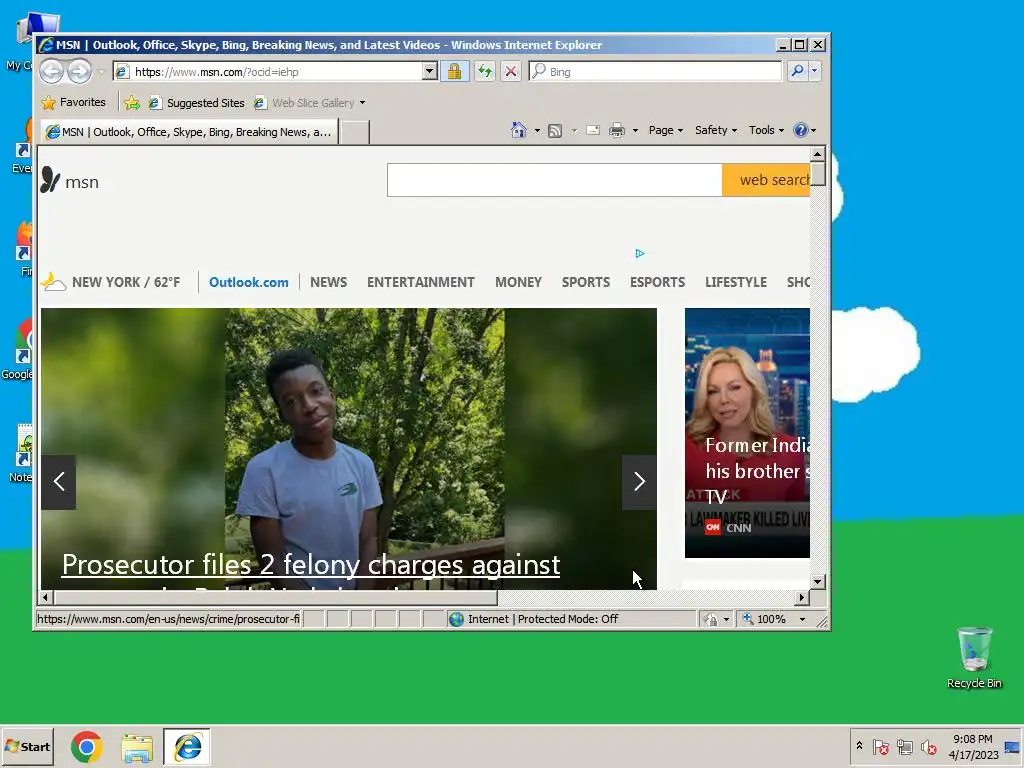Open a new blank tab
1024x768 pixels.
tap(355, 132)
